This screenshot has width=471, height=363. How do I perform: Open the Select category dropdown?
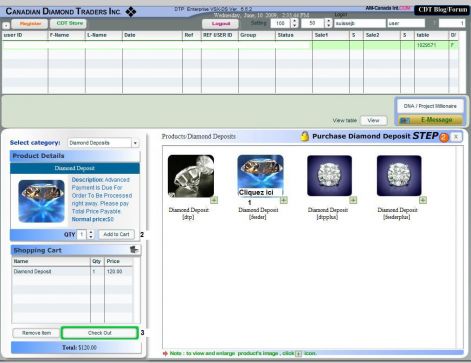coord(103,143)
